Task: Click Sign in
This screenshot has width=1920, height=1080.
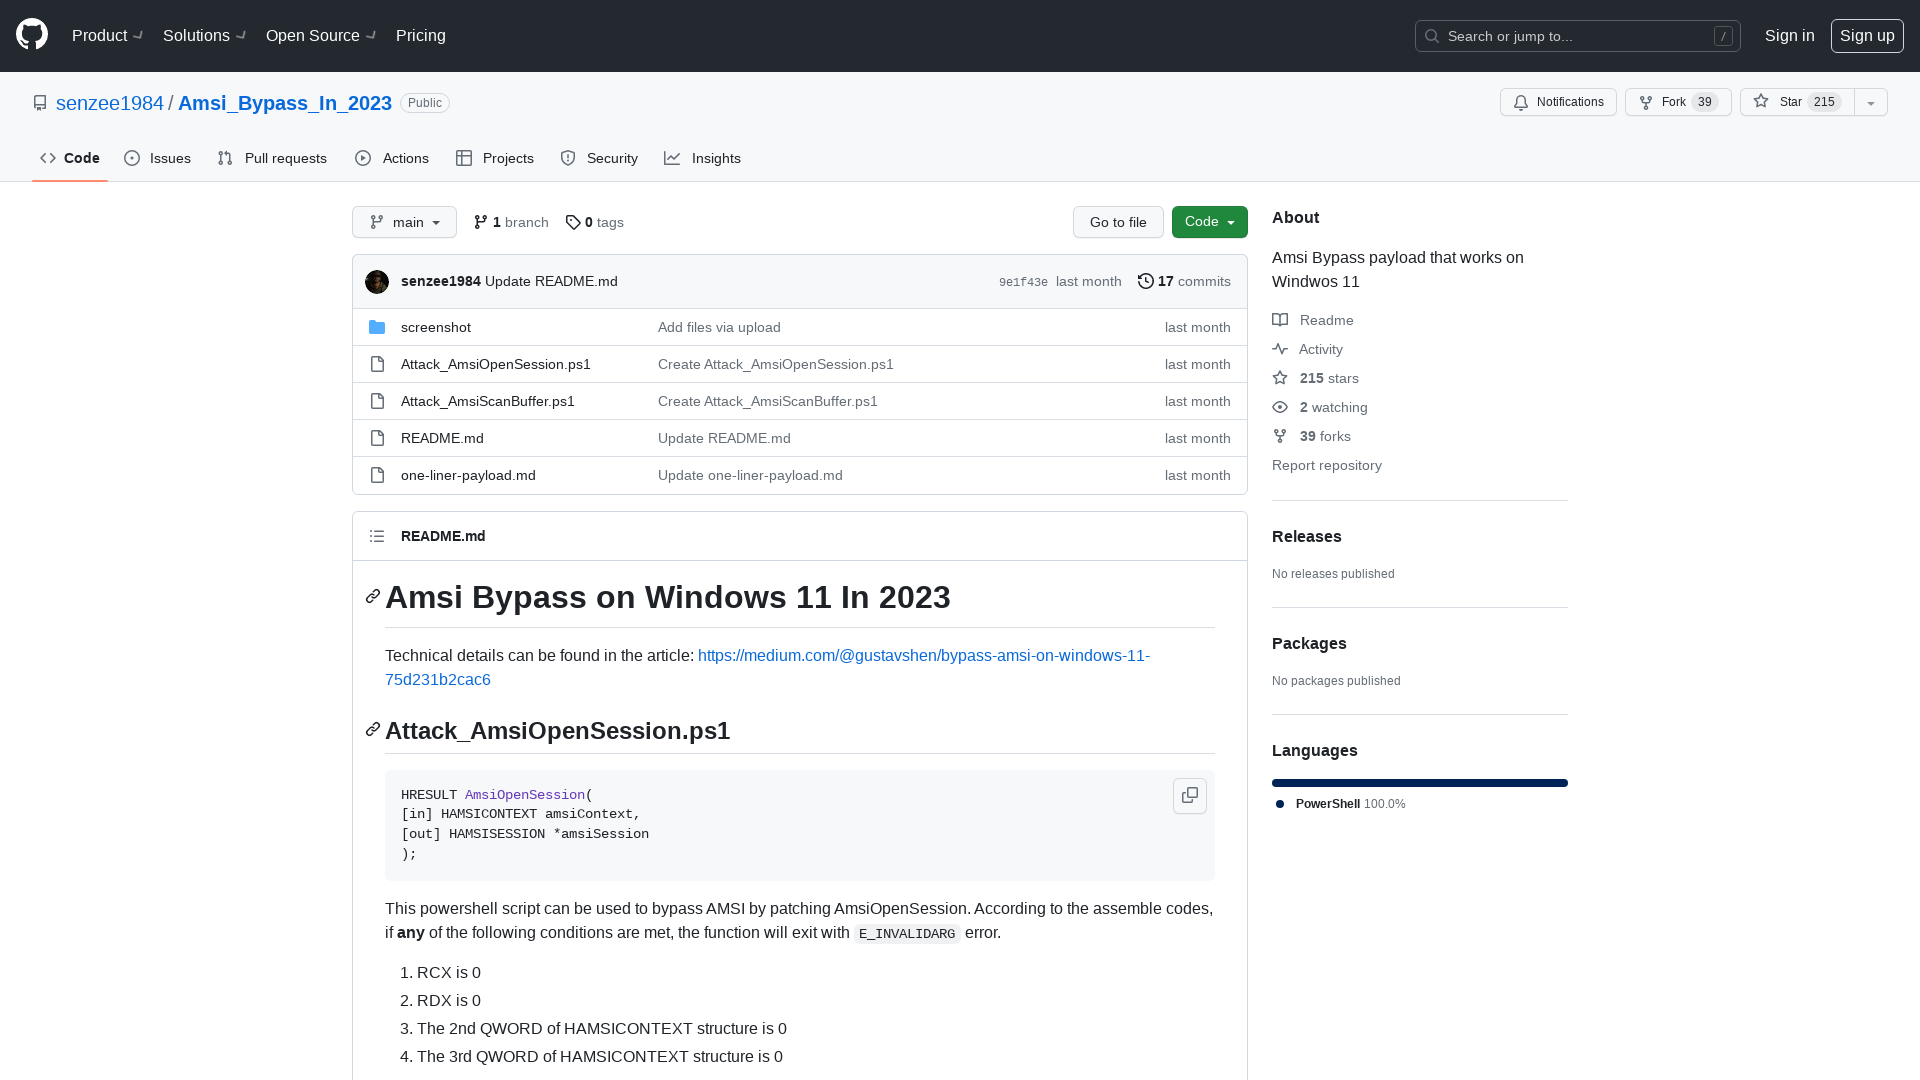Action: [x=1789, y=35]
